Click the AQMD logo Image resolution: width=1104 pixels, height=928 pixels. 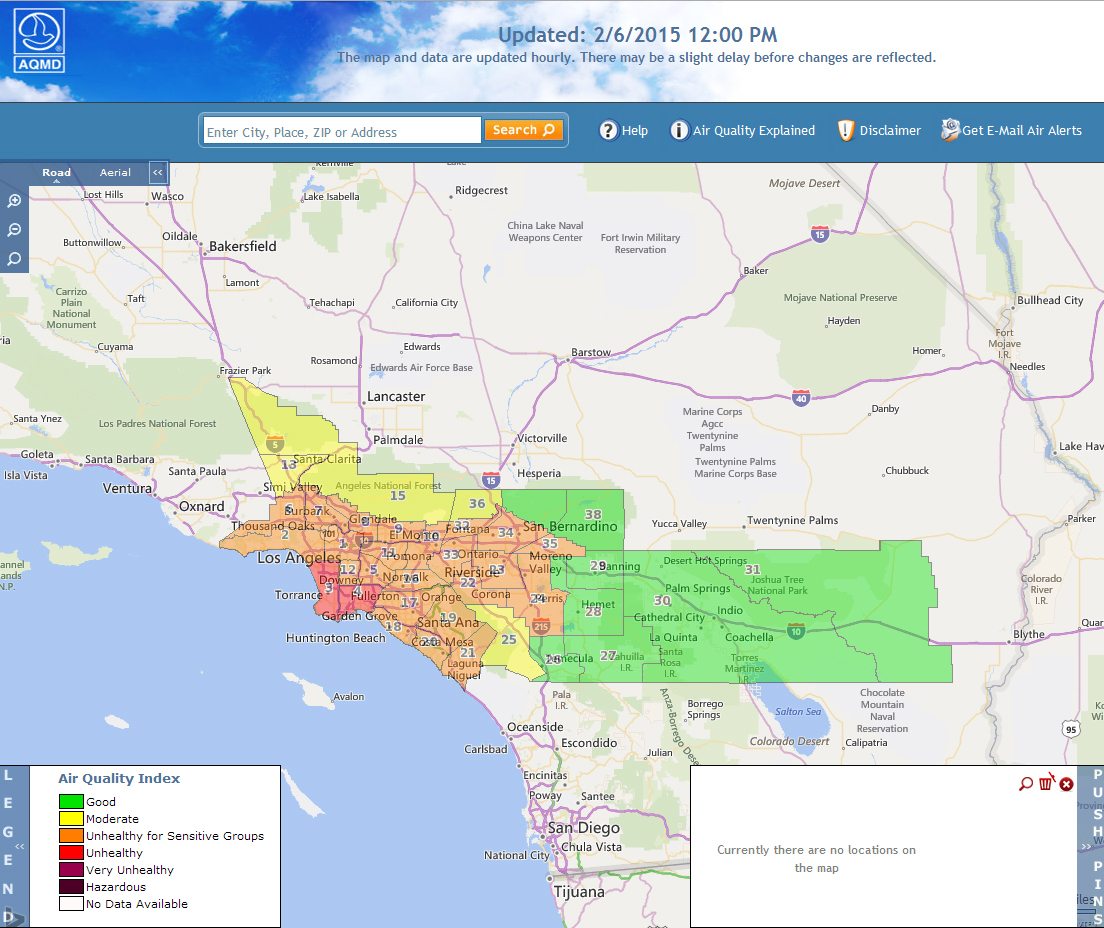point(40,42)
